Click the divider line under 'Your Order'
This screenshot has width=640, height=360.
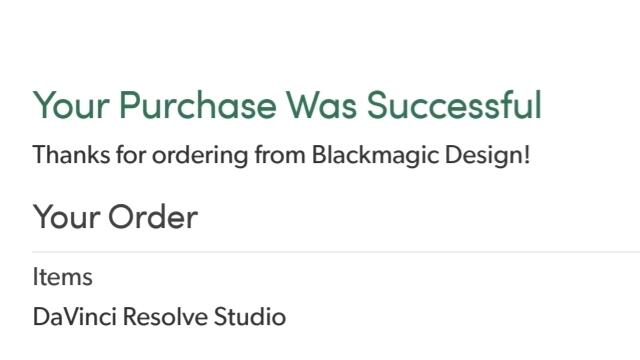pyautogui.click(x=336, y=252)
